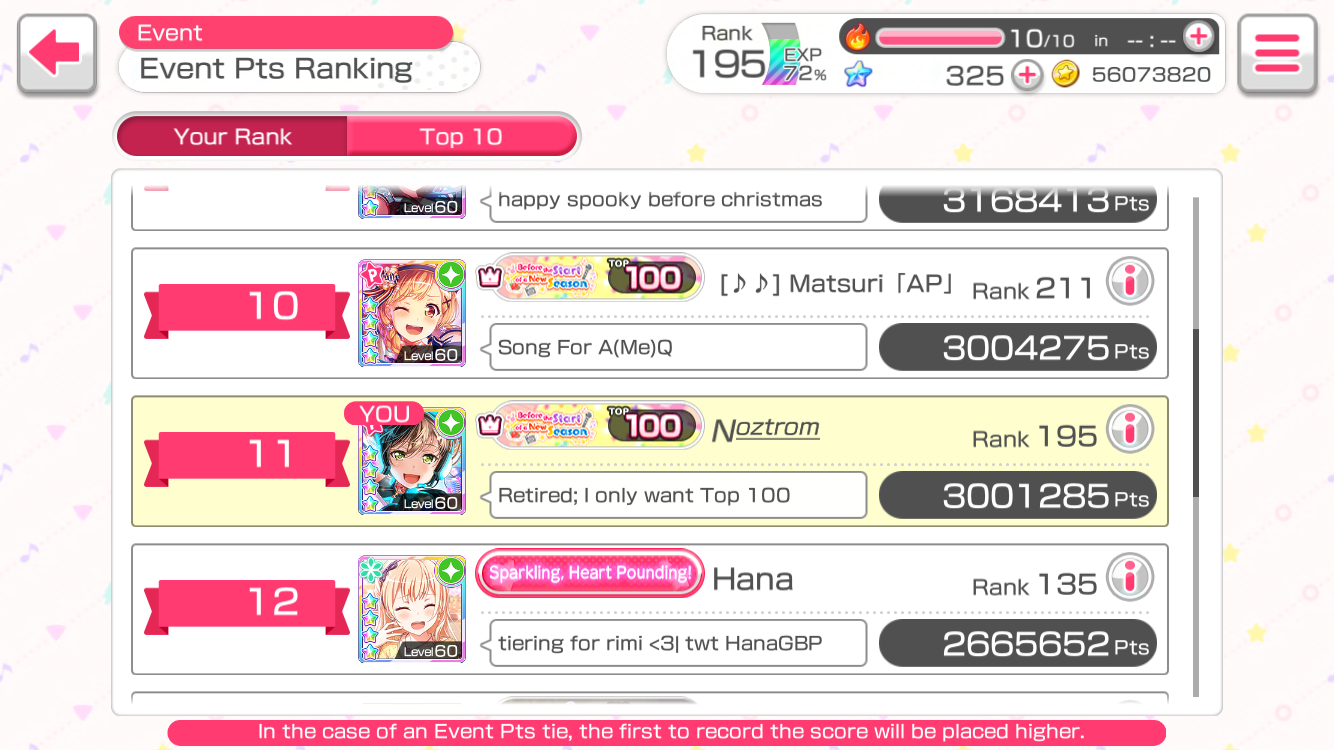Click the gold coin icon

pos(1066,75)
